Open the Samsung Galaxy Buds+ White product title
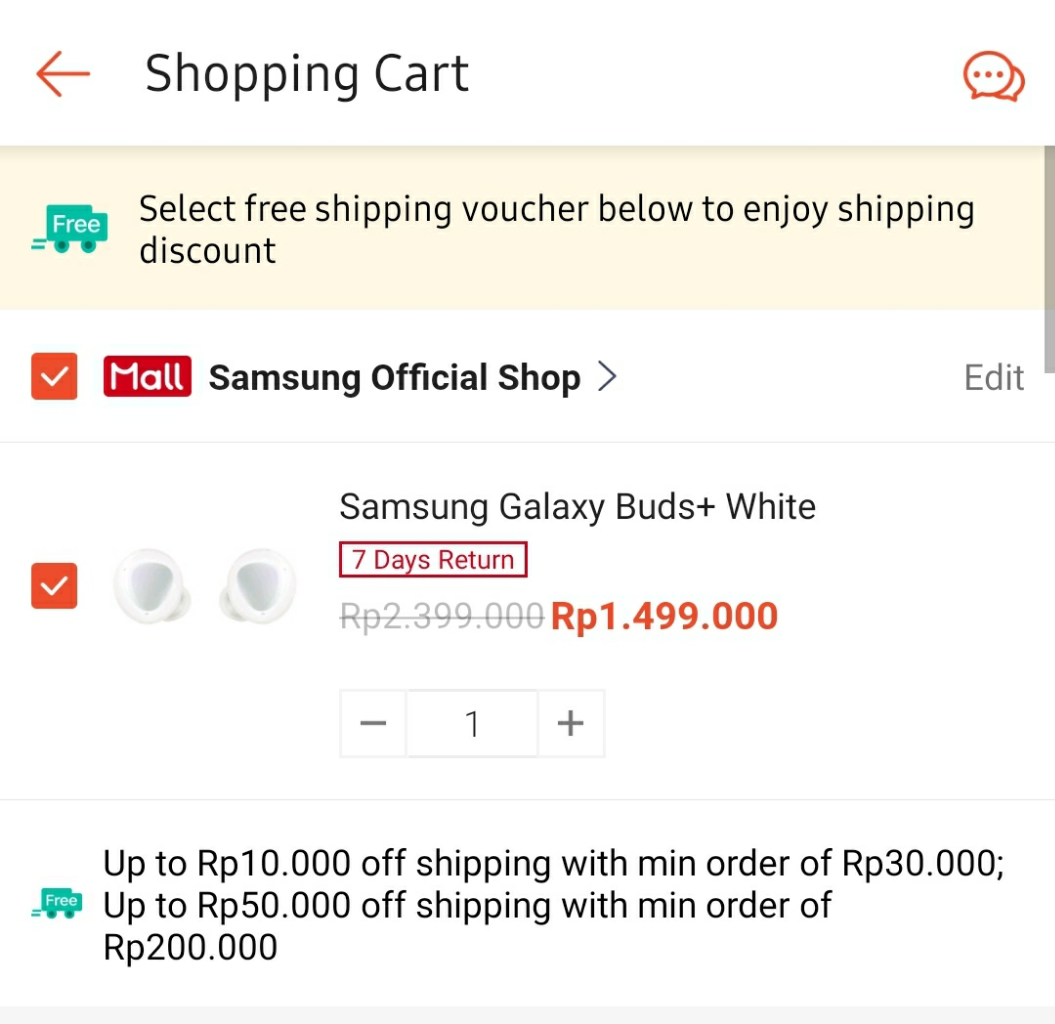Viewport: 1055px width, 1024px height. point(577,507)
